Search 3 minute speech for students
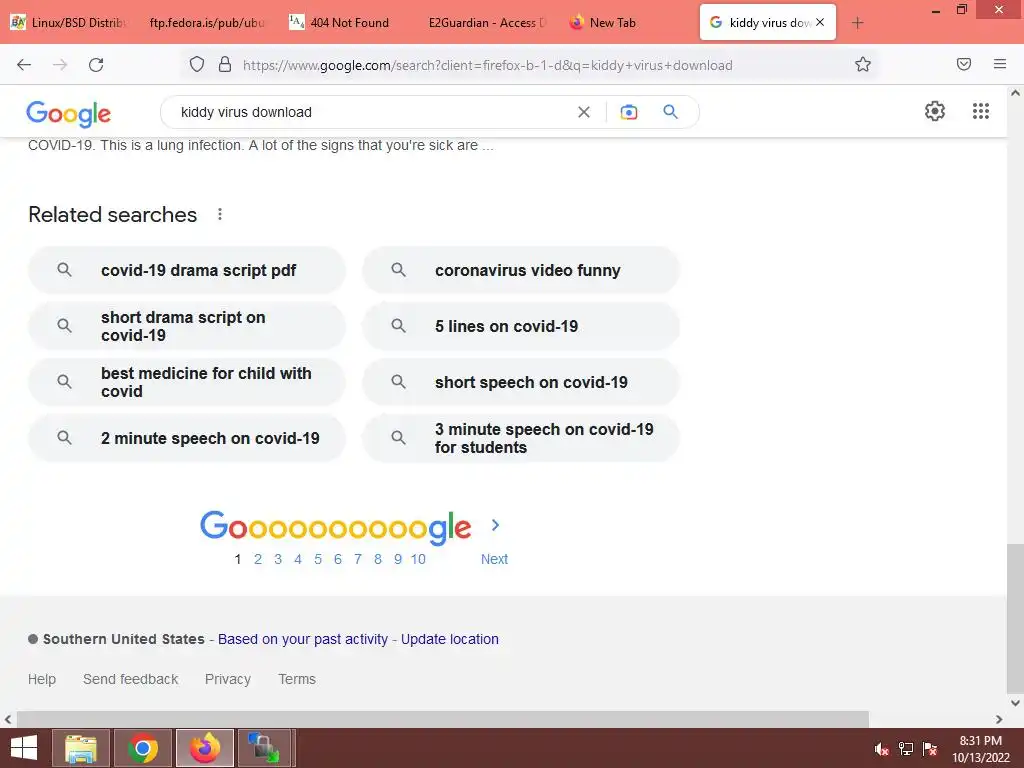Image resolution: width=1024 pixels, height=768 pixels. click(x=521, y=438)
